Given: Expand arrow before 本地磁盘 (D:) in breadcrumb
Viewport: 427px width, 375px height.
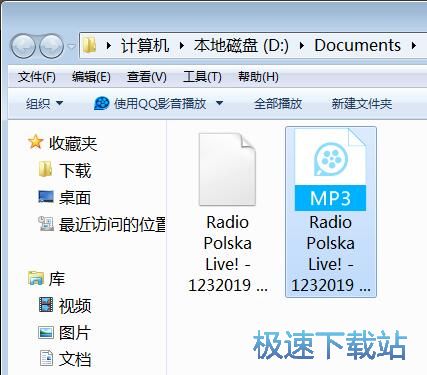Looking at the screenshot, I should 181,46.
